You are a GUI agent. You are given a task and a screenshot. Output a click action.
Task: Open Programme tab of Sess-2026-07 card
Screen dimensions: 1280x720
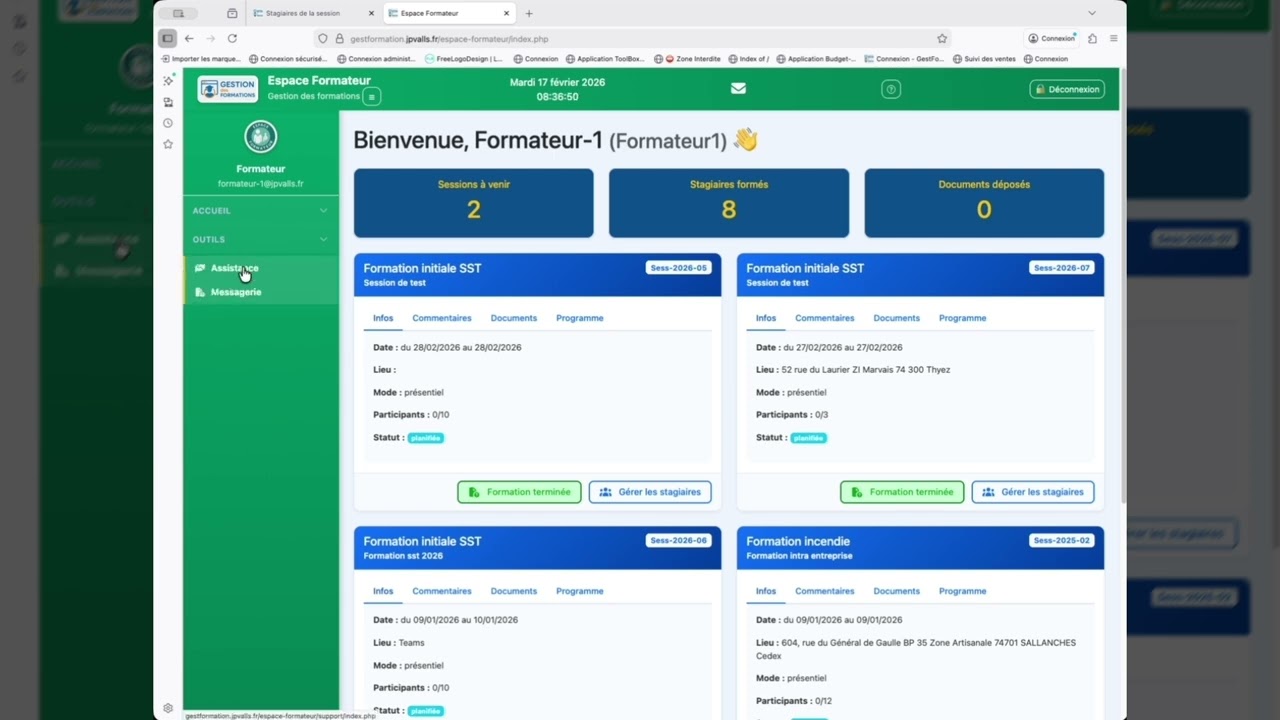click(x=963, y=318)
